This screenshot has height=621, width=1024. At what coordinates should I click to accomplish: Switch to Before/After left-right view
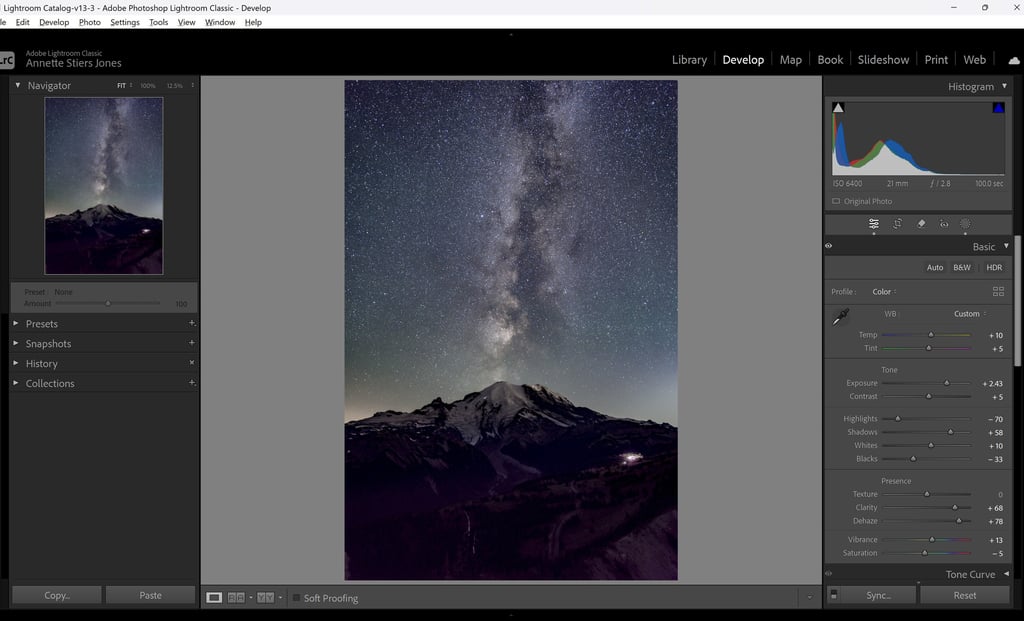pos(236,597)
